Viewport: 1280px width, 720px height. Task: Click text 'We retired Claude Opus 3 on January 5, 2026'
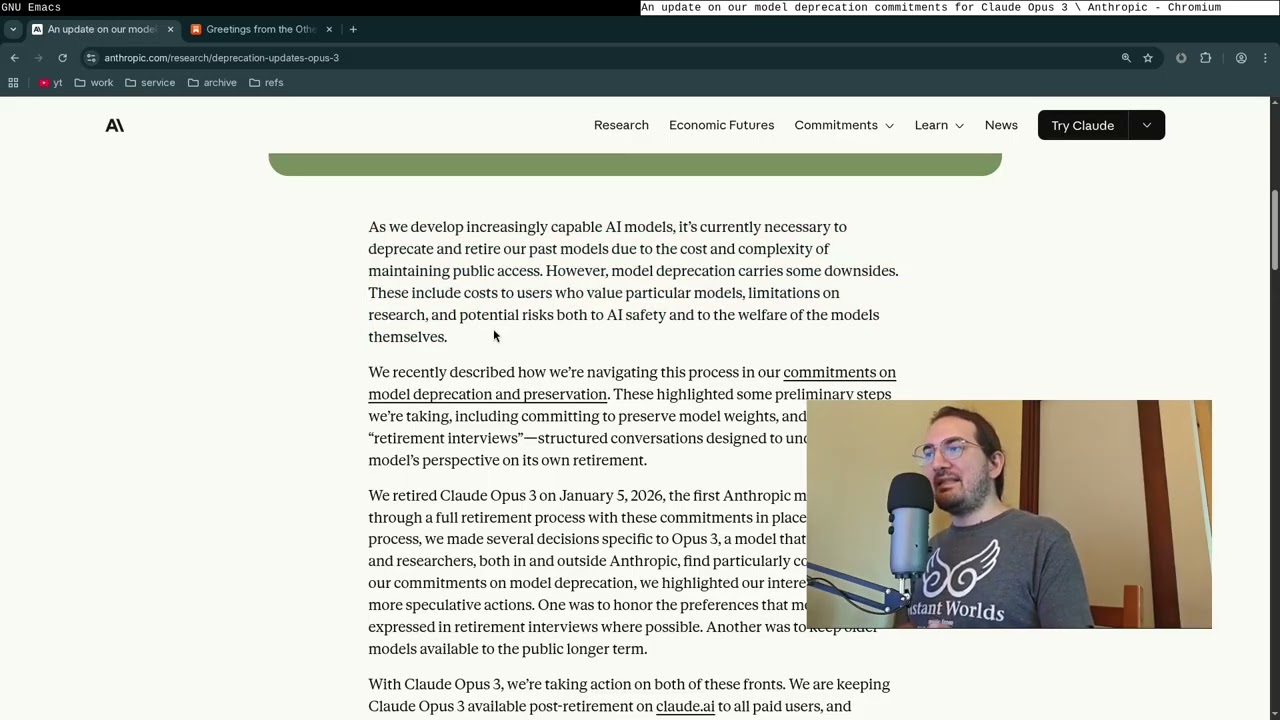tap(516, 496)
